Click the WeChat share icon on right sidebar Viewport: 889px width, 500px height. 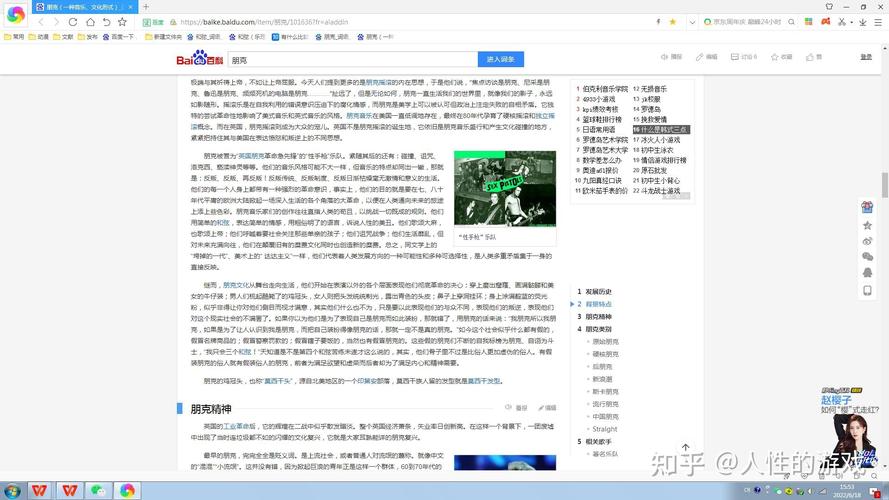tap(867, 257)
